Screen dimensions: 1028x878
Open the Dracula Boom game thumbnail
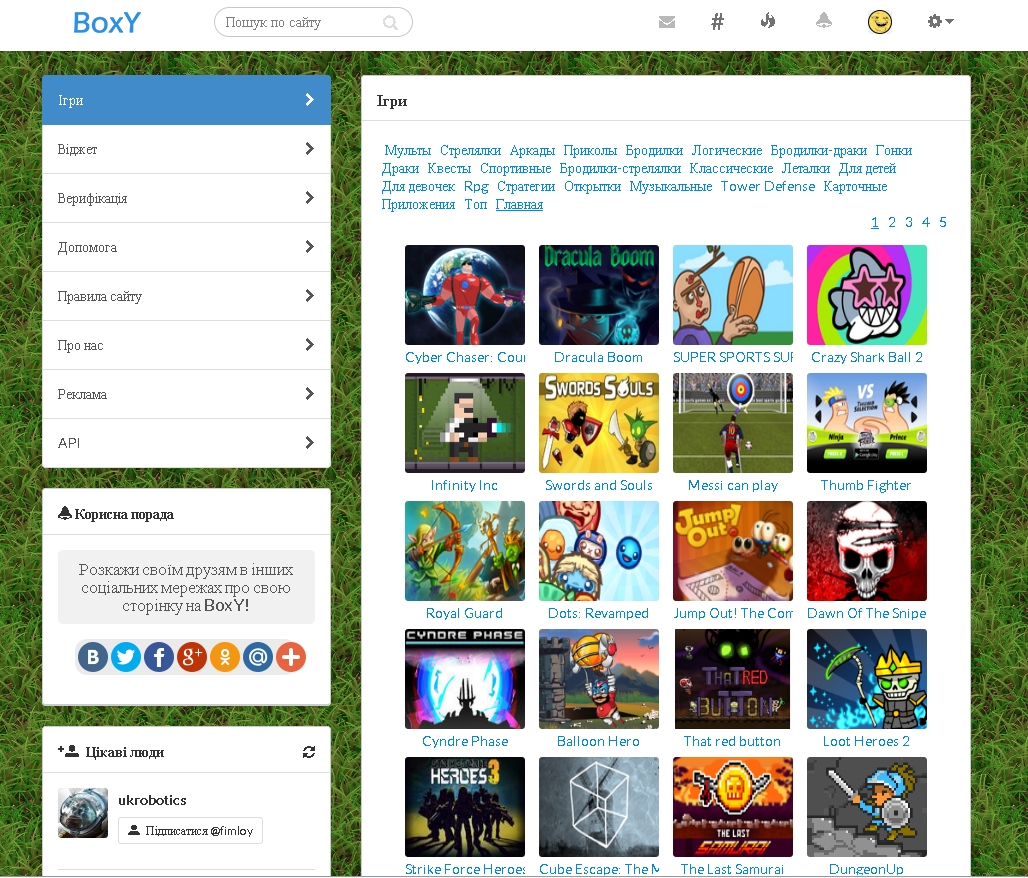tap(599, 295)
